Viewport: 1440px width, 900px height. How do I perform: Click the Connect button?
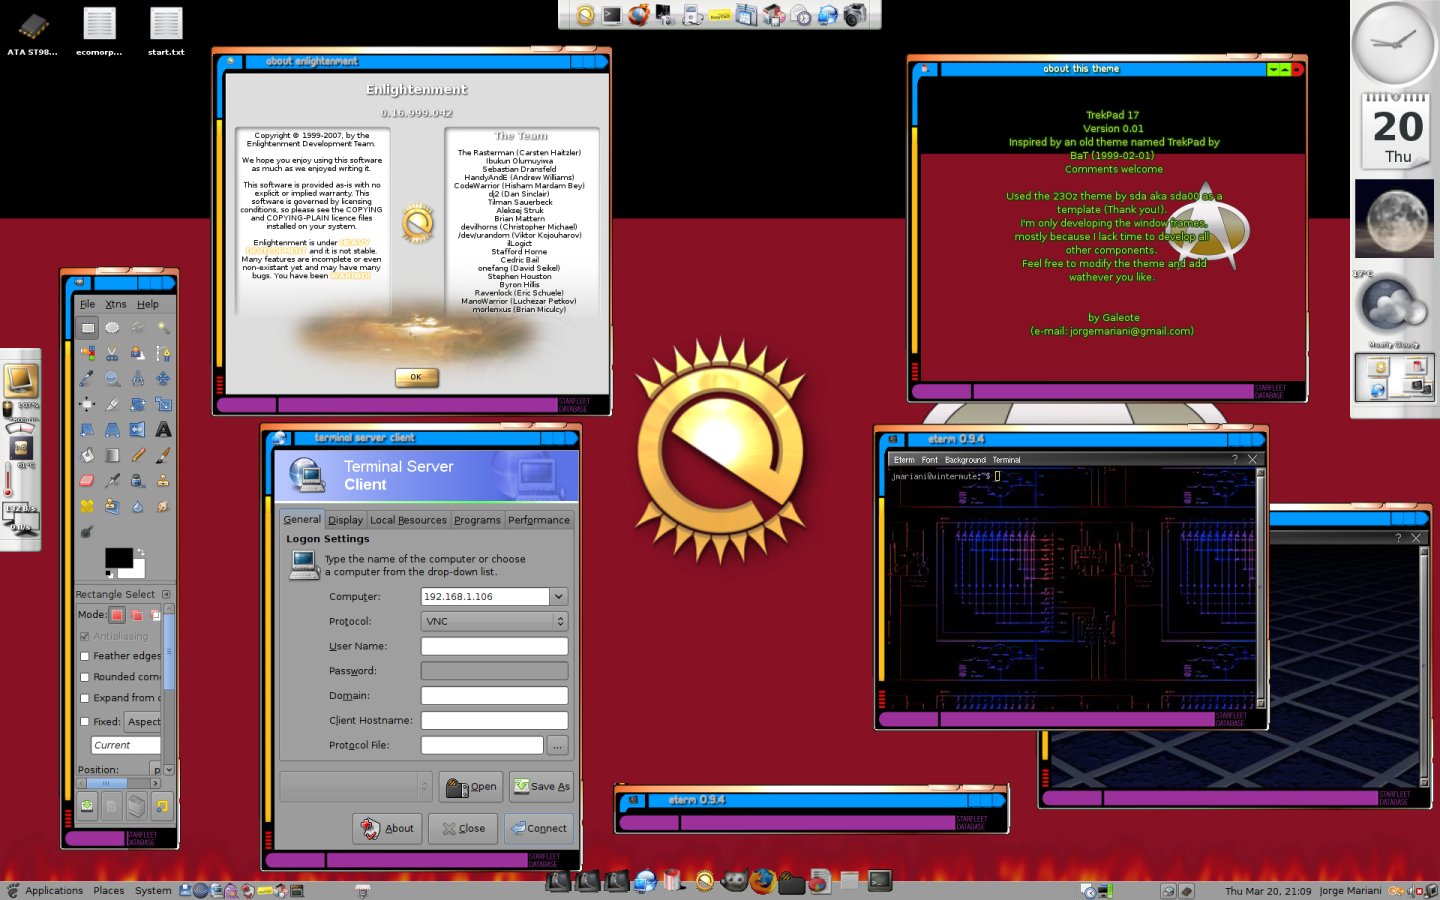tap(538, 828)
